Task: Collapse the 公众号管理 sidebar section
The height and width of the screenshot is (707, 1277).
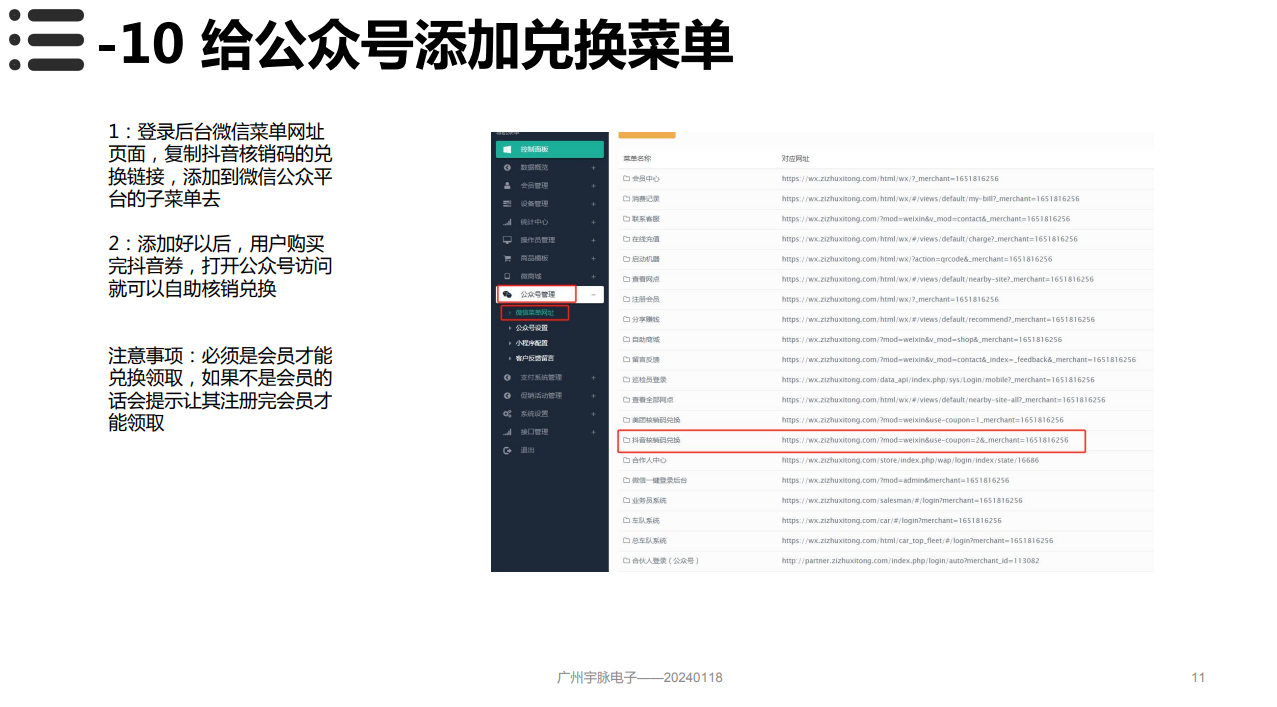Action: click(x=592, y=293)
